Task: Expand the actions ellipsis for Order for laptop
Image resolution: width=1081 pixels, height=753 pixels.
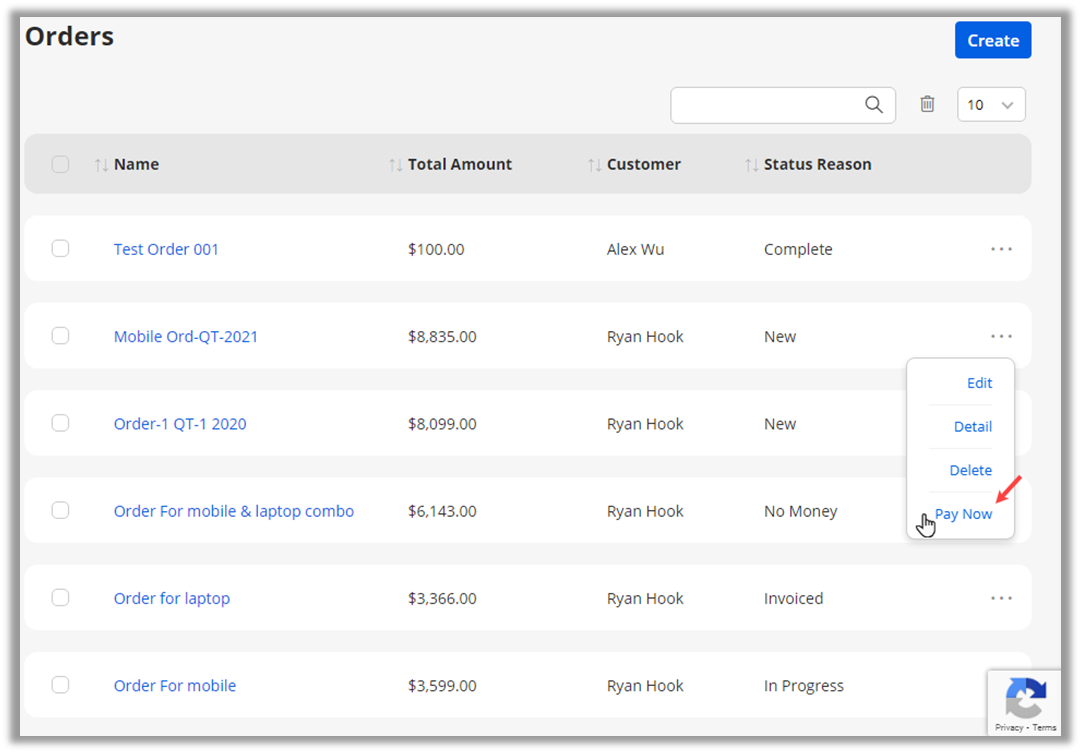Action: click(x=1001, y=598)
